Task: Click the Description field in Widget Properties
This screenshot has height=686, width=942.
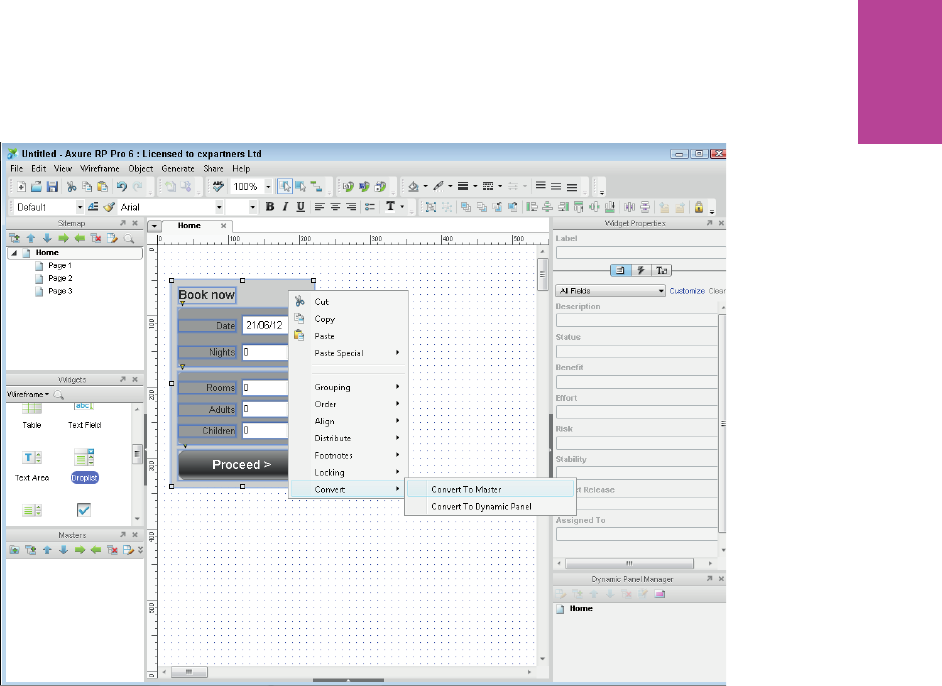Action: pos(637,321)
